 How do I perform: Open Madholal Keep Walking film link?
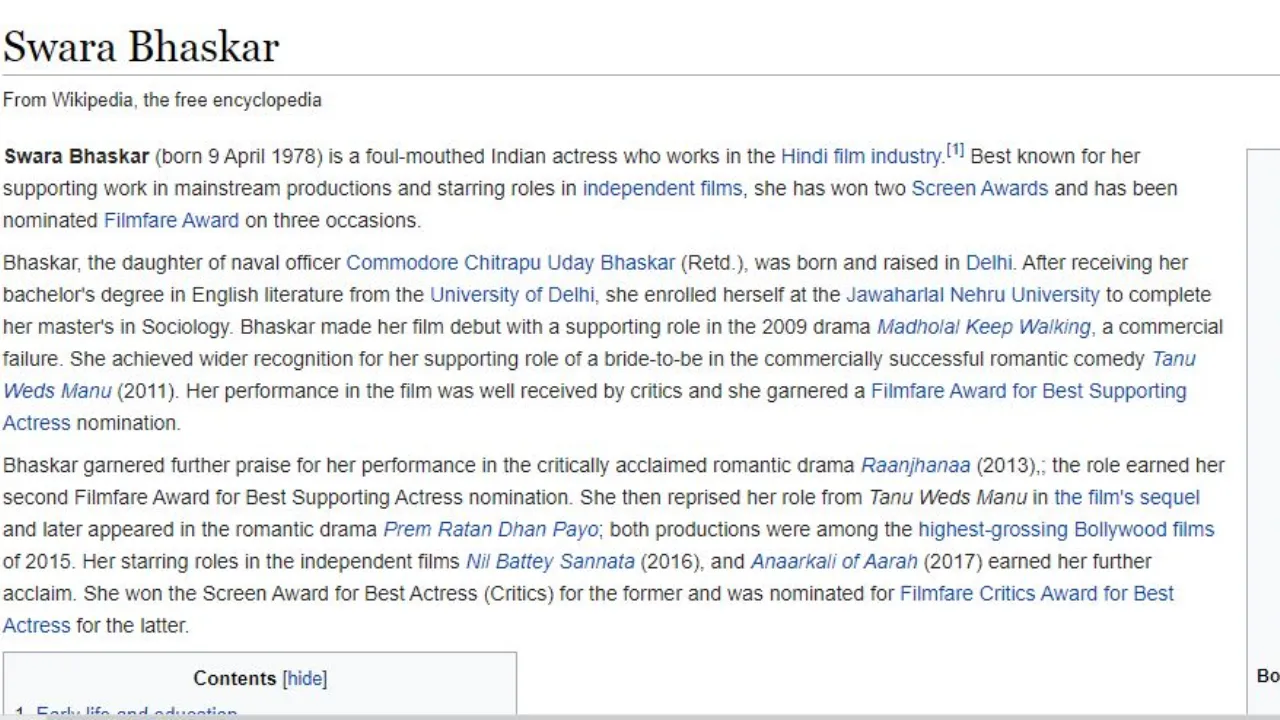(x=984, y=327)
